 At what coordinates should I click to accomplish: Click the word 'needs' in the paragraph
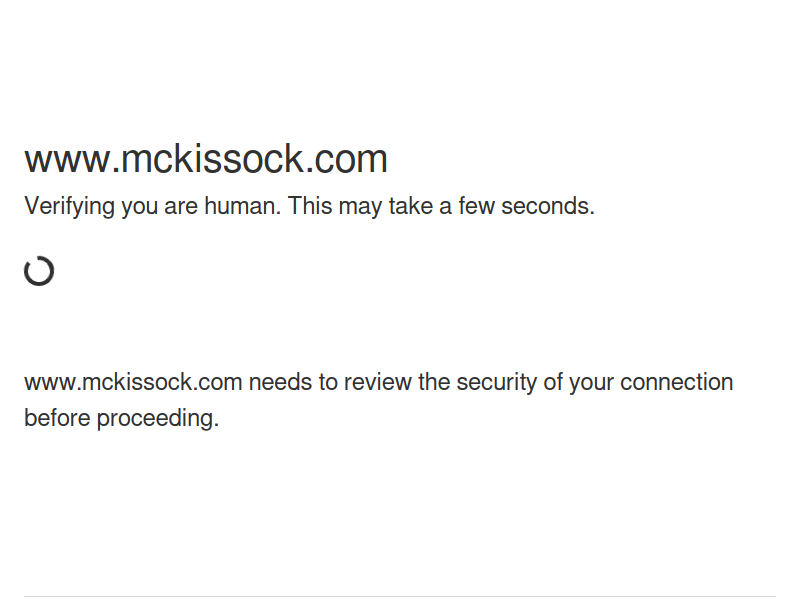click(280, 382)
